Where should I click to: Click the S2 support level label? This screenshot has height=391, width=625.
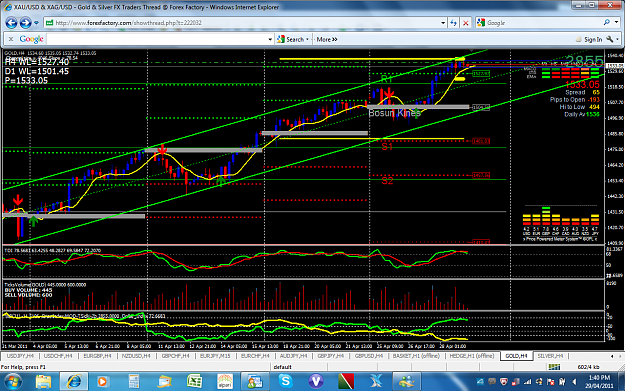coord(387,181)
